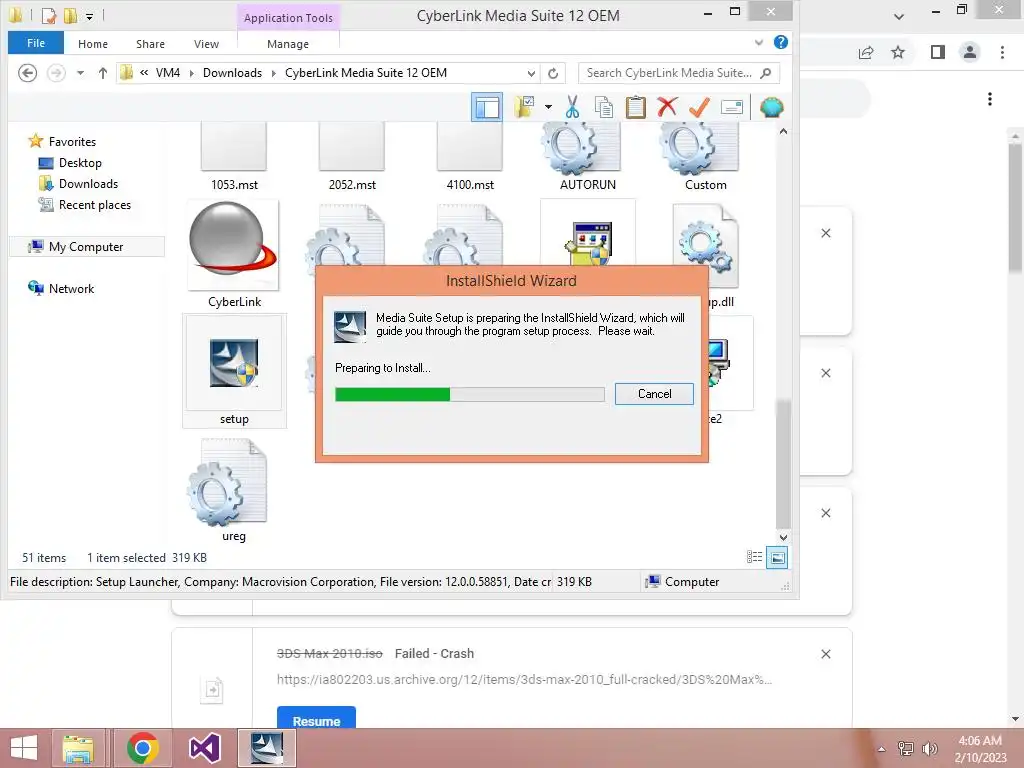
Task: Select the 2052.mst file
Action: coord(352,157)
